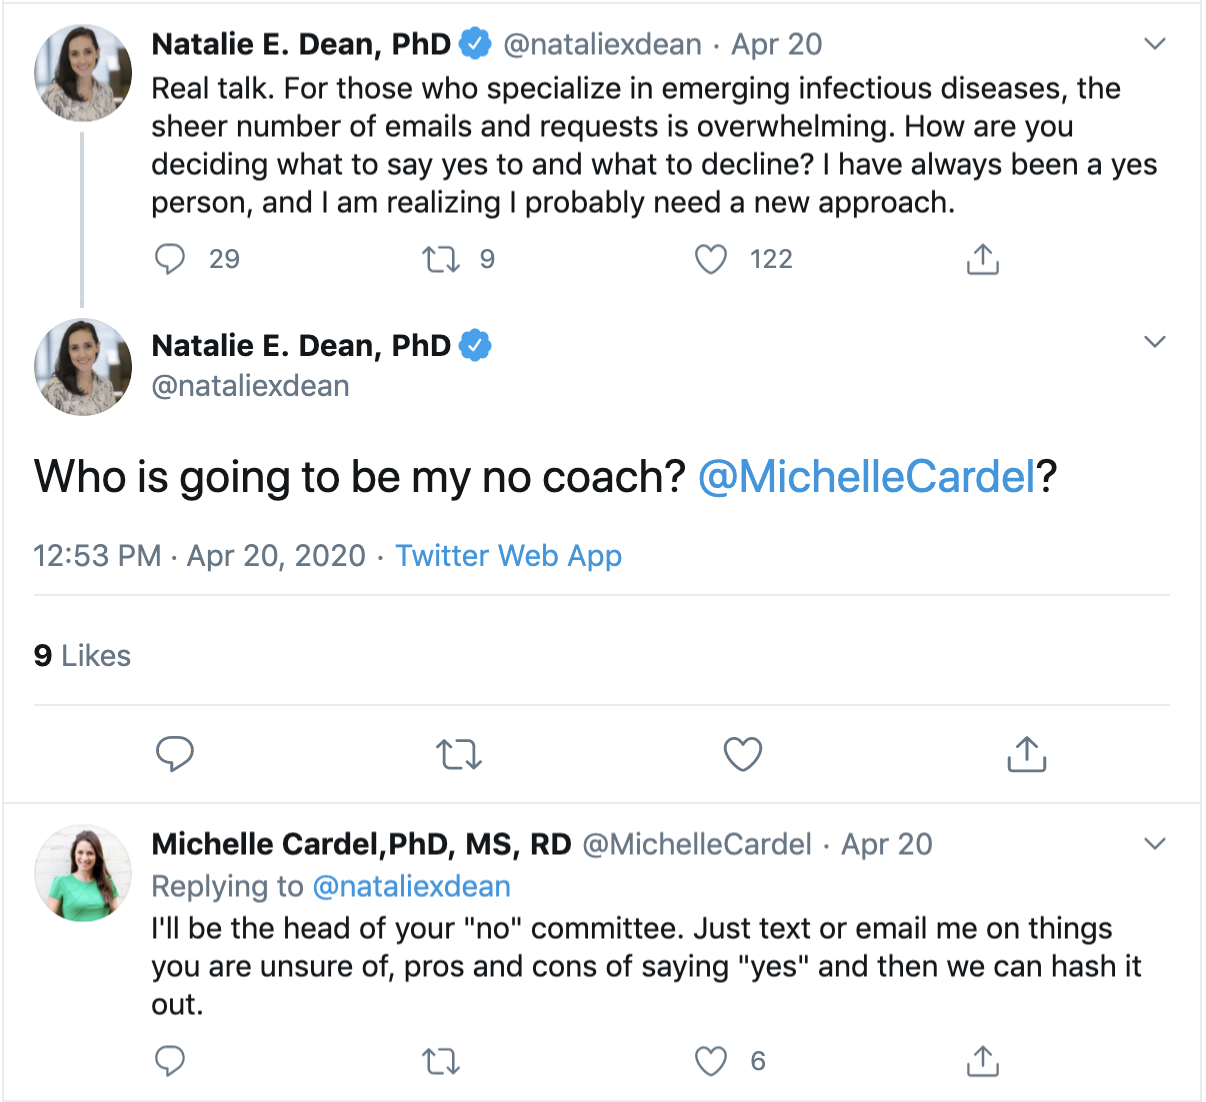Reply to Michelle Cardel's committee tweet
Image resolution: width=1206 pixels, height=1102 pixels.
[x=170, y=1061]
